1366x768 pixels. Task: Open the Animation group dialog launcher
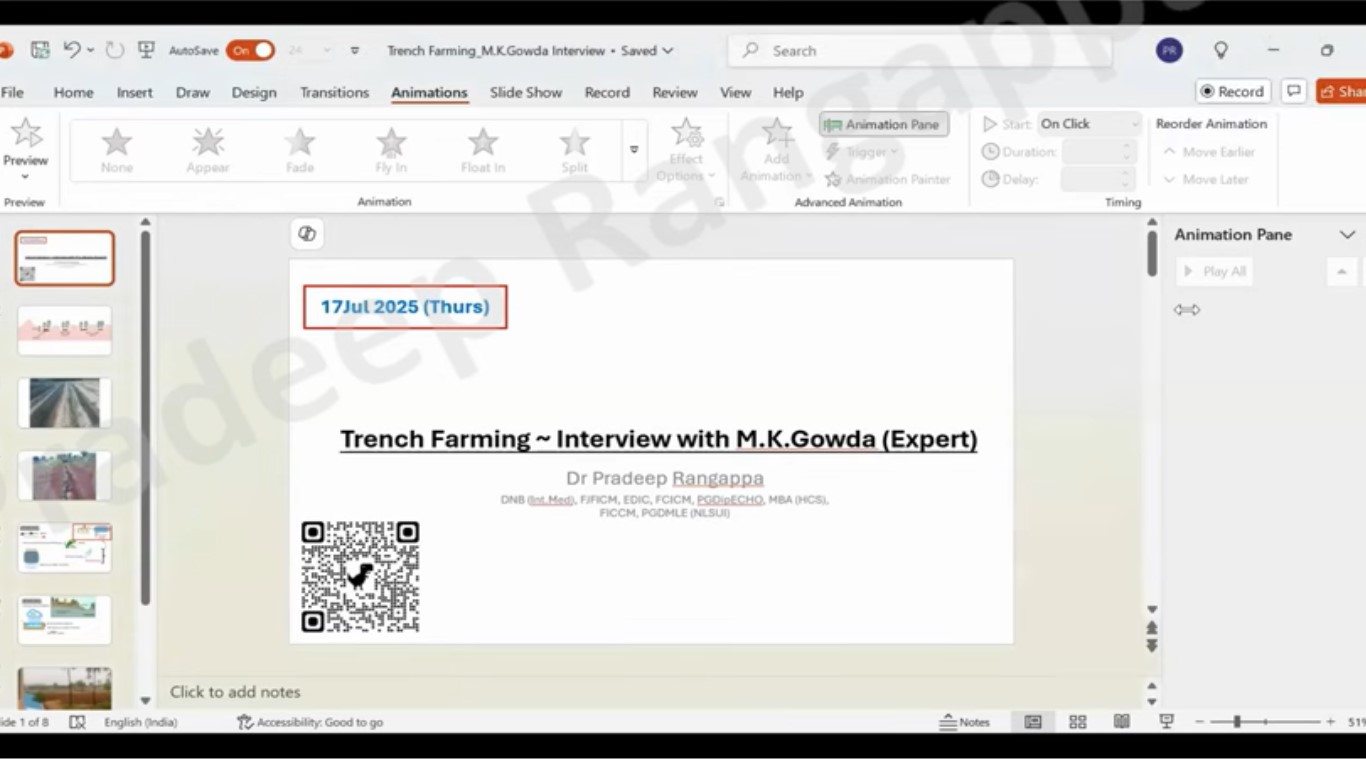click(718, 202)
